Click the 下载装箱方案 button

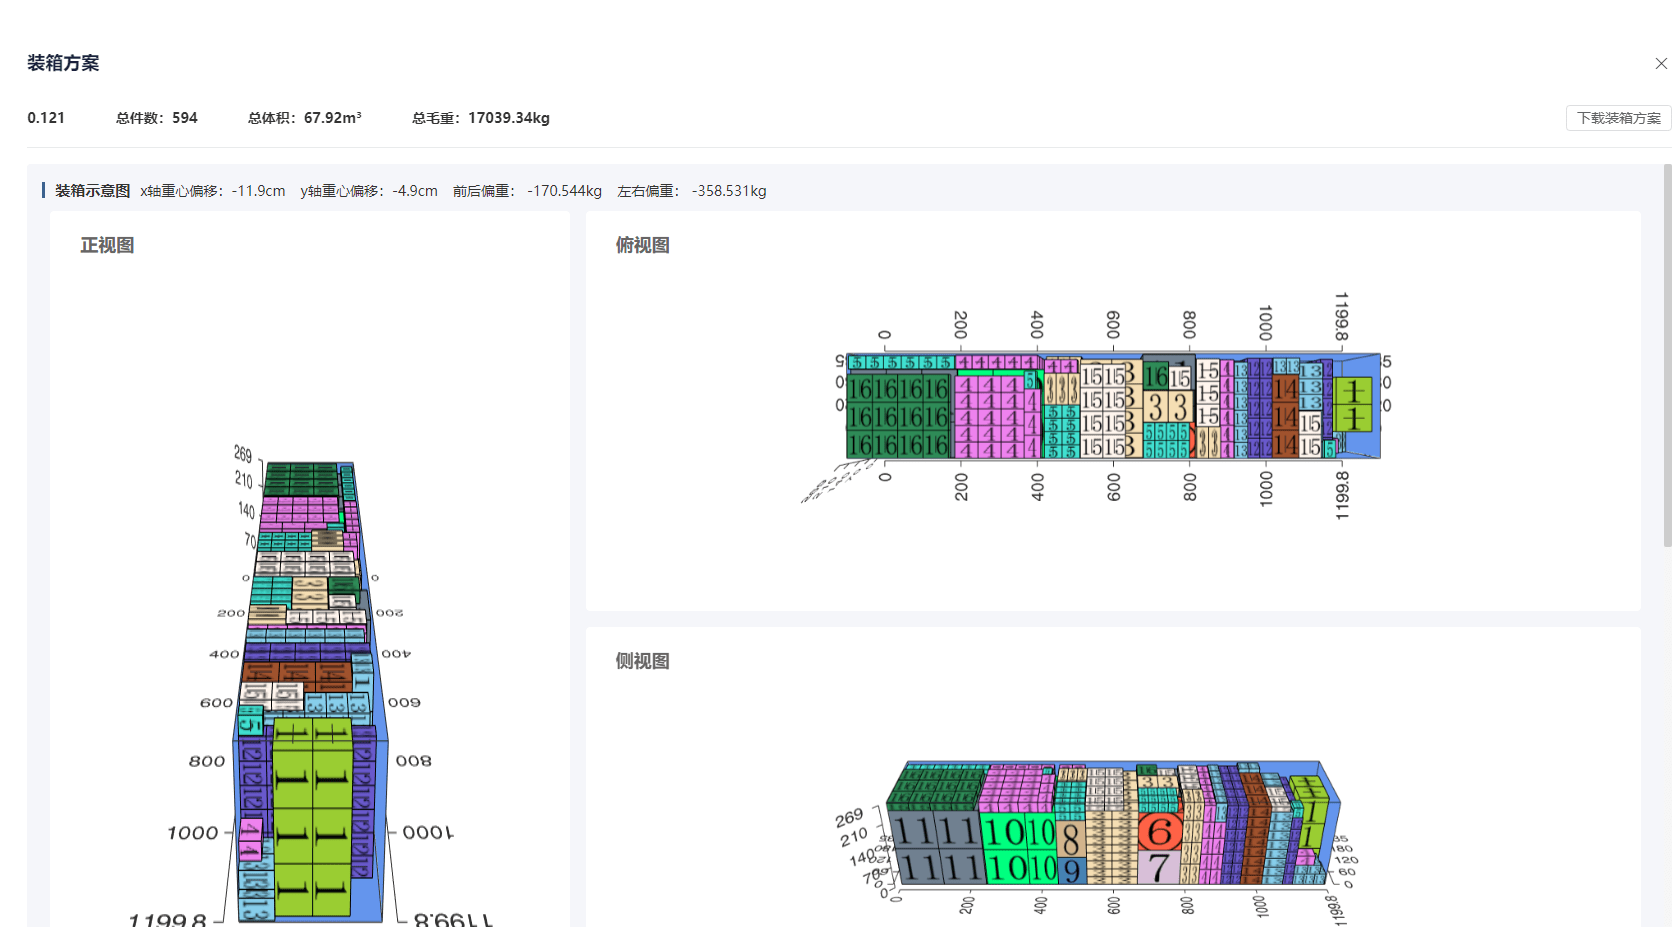click(1618, 118)
